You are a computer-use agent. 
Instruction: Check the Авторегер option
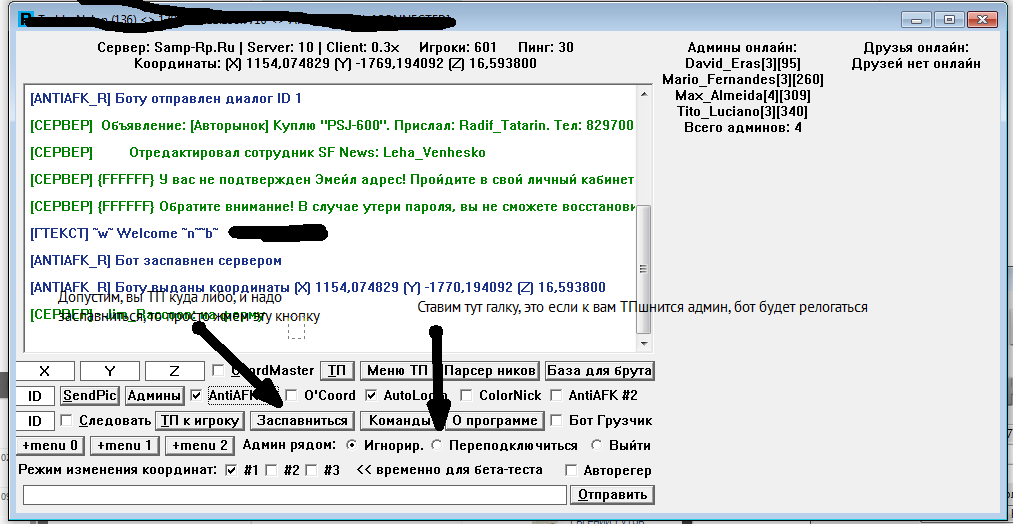tap(572, 470)
